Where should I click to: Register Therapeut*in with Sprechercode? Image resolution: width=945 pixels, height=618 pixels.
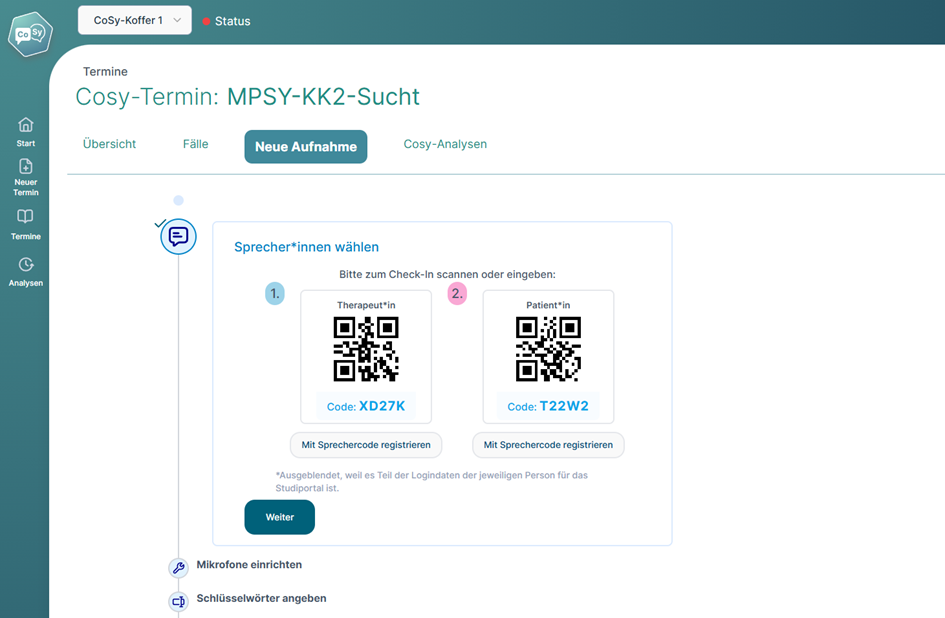point(366,444)
